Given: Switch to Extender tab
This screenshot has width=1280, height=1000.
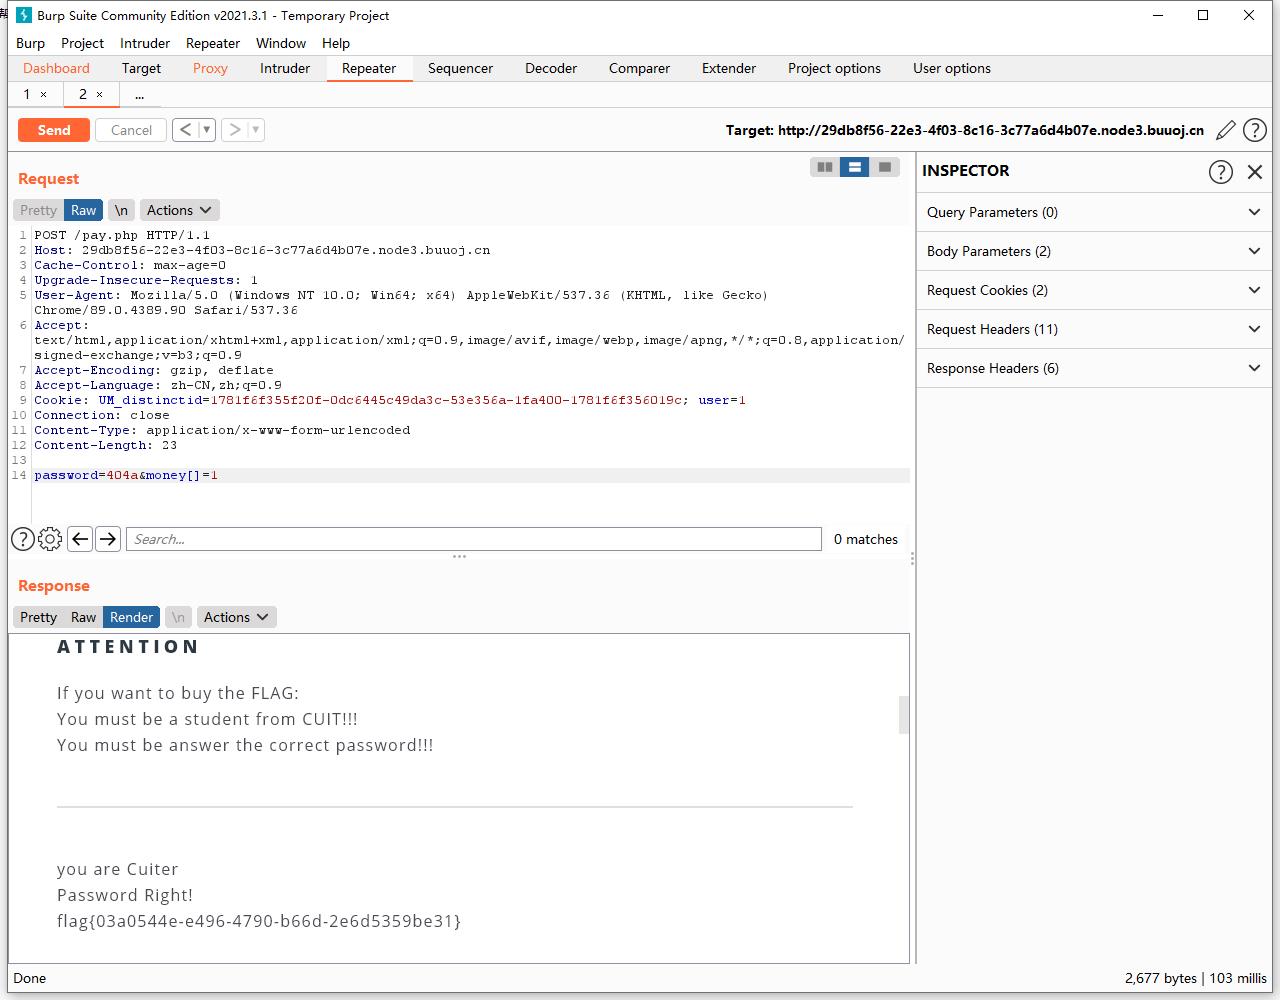Looking at the screenshot, I should click(729, 68).
